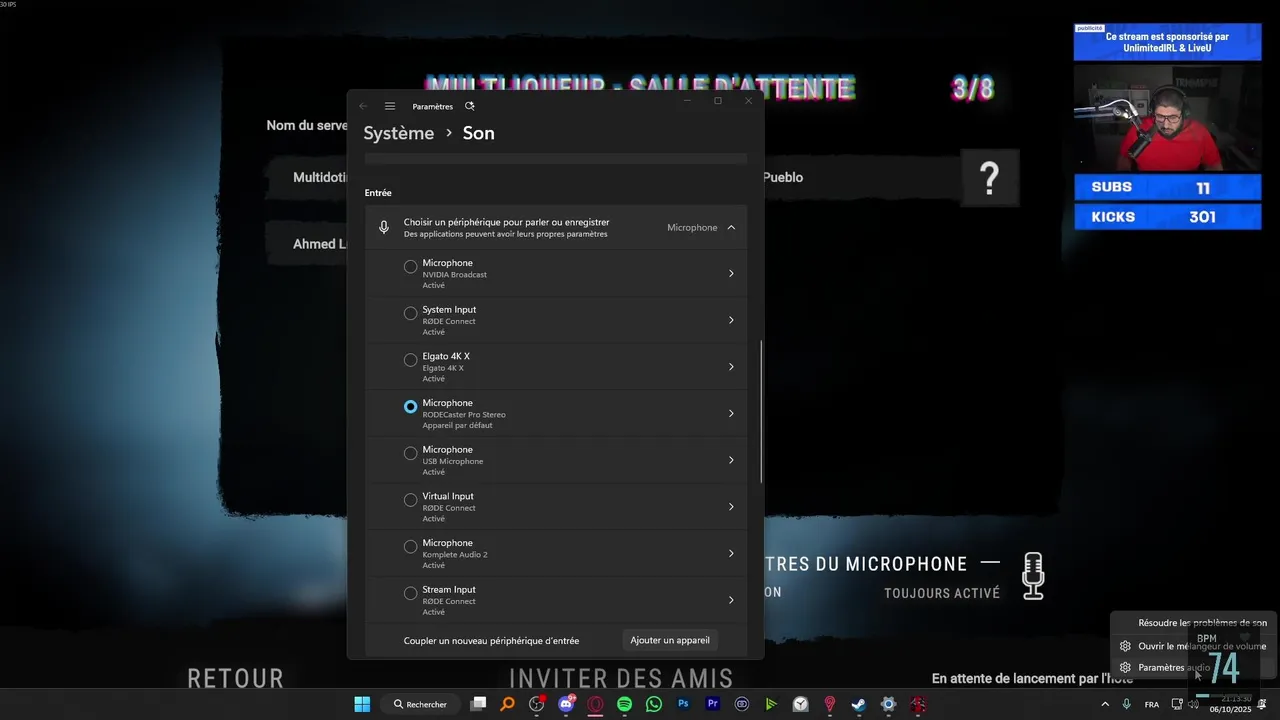This screenshot has width=1280, height=720.
Task: Open the clock app on the taskbar
Action: (801, 704)
